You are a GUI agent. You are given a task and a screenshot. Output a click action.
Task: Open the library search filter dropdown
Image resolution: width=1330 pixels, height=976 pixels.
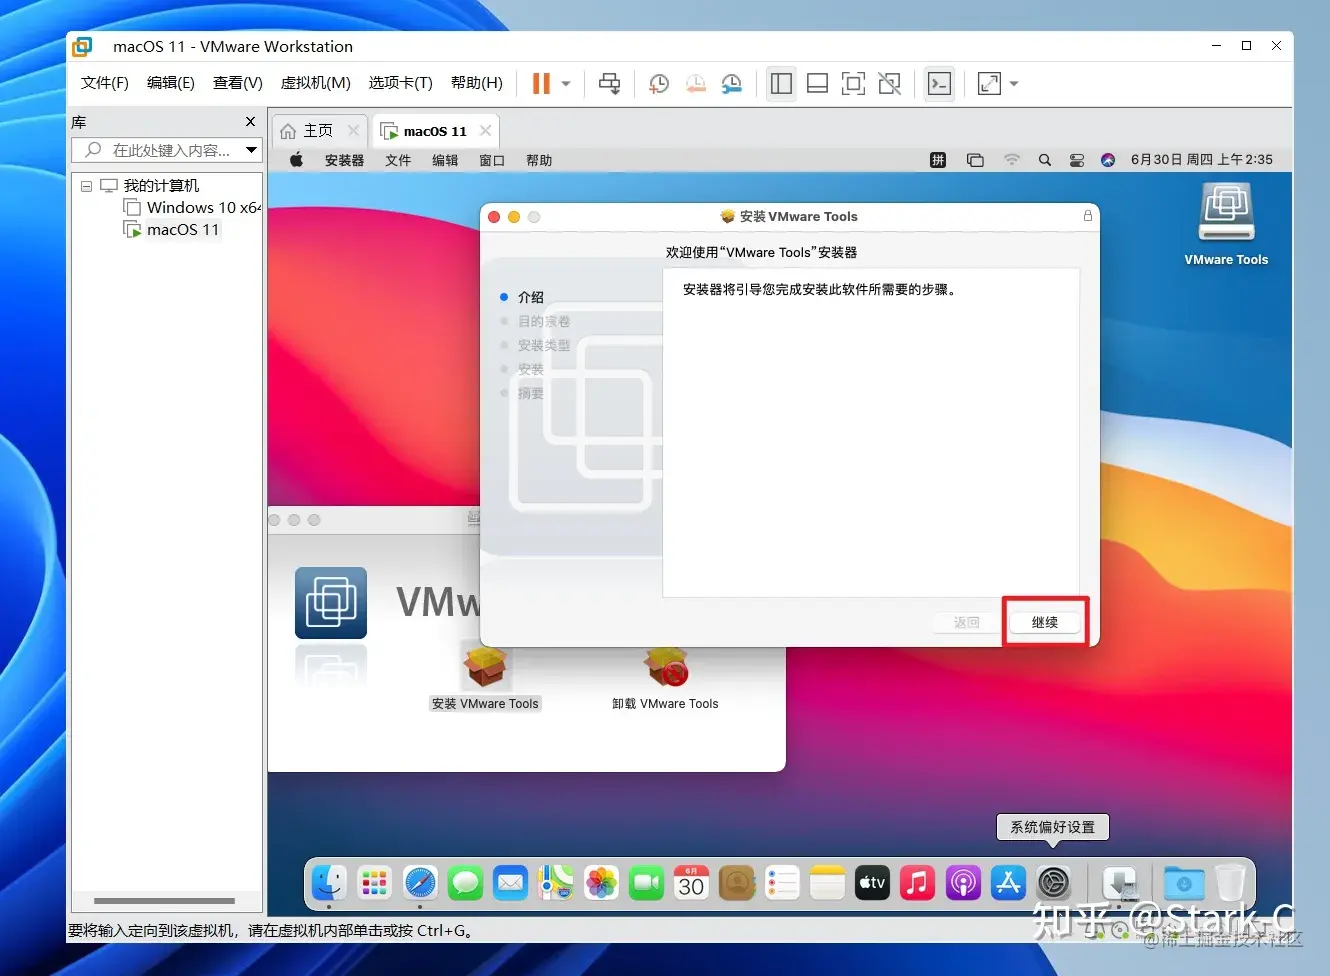tap(252, 150)
